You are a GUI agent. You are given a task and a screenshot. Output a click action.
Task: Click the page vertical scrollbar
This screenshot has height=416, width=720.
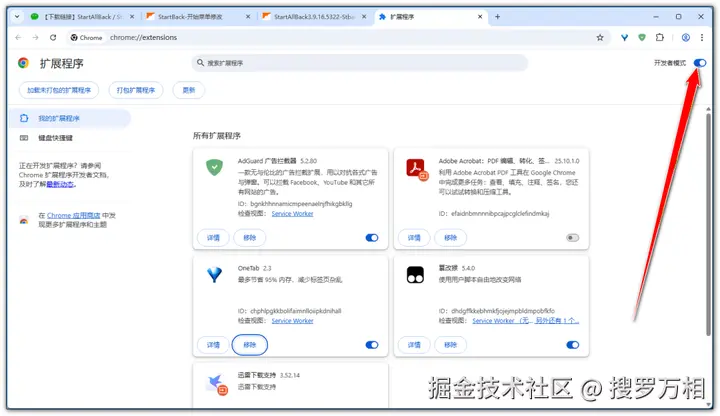point(709,225)
